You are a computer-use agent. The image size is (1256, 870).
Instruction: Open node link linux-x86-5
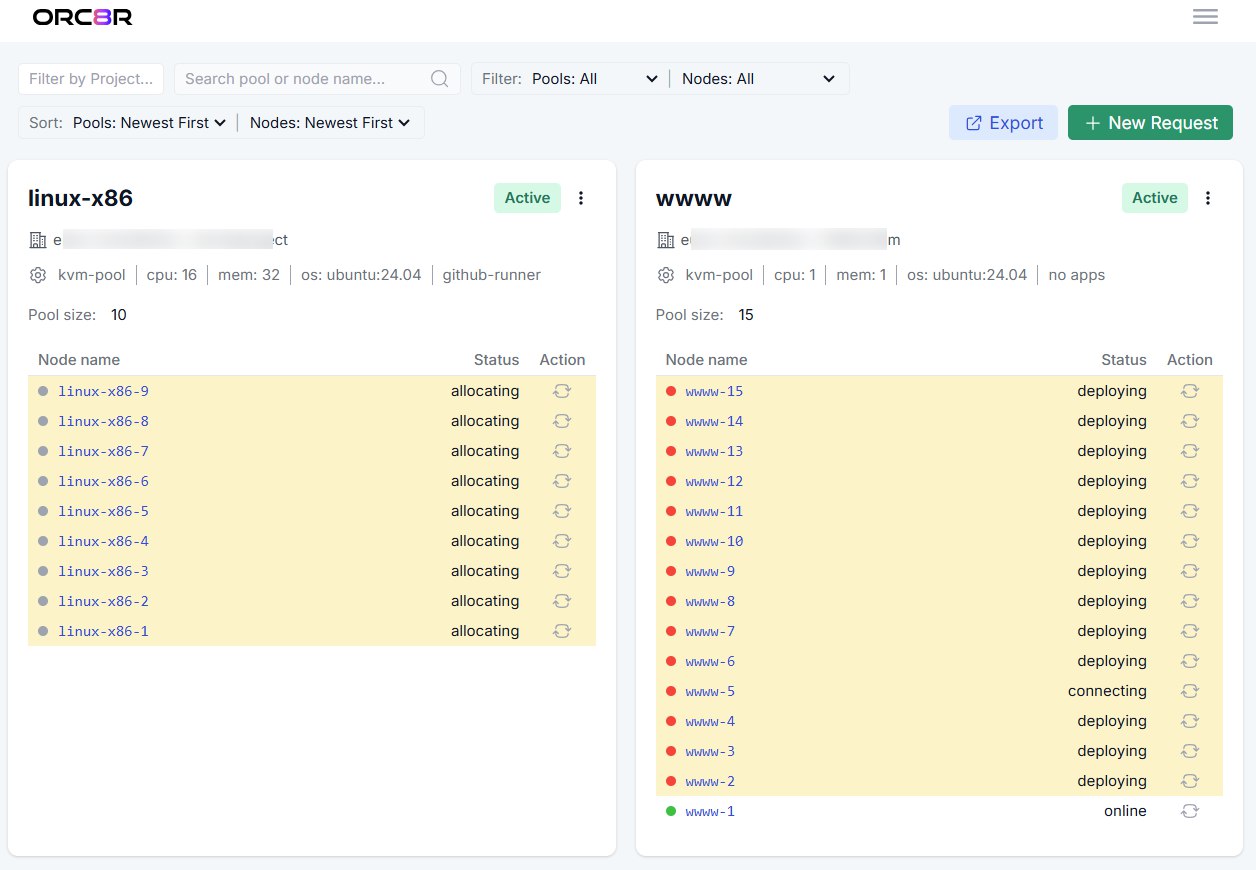(x=103, y=511)
